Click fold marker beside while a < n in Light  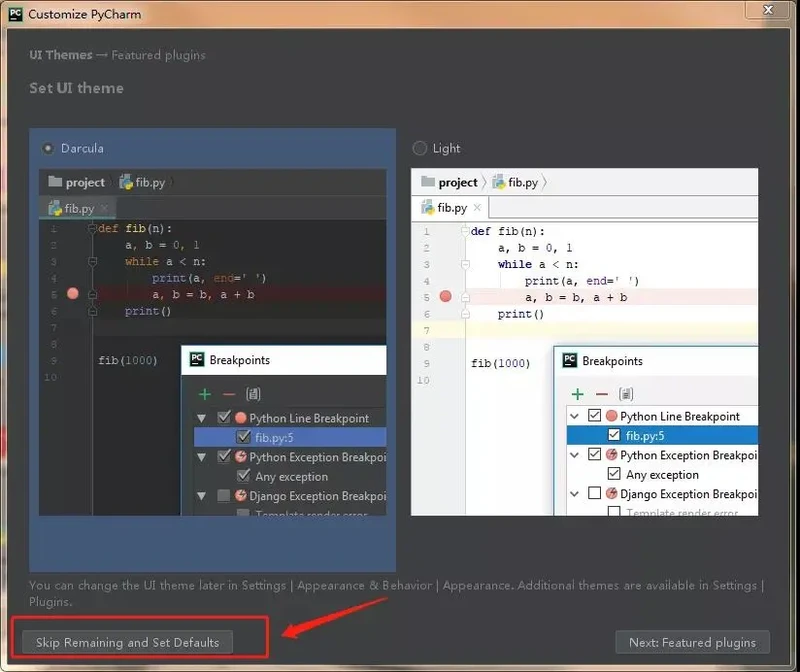tap(465, 264)
